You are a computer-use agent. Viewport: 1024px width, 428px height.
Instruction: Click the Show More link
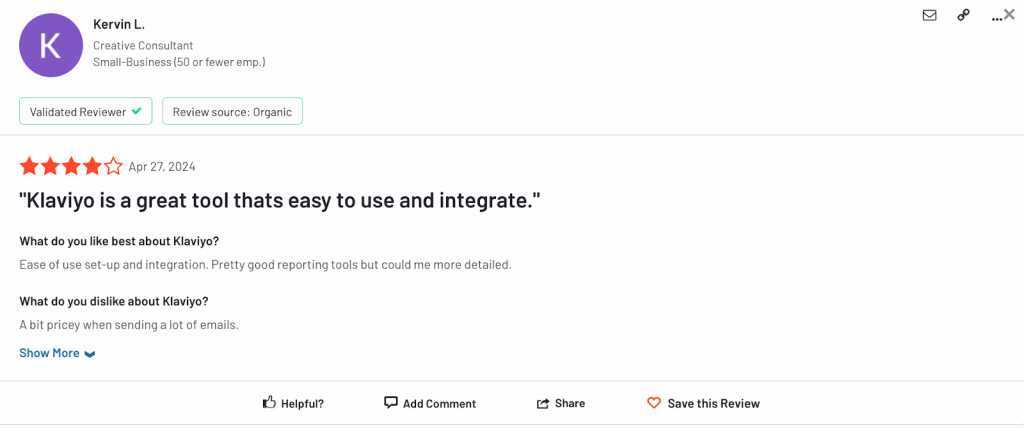point(49,353)
